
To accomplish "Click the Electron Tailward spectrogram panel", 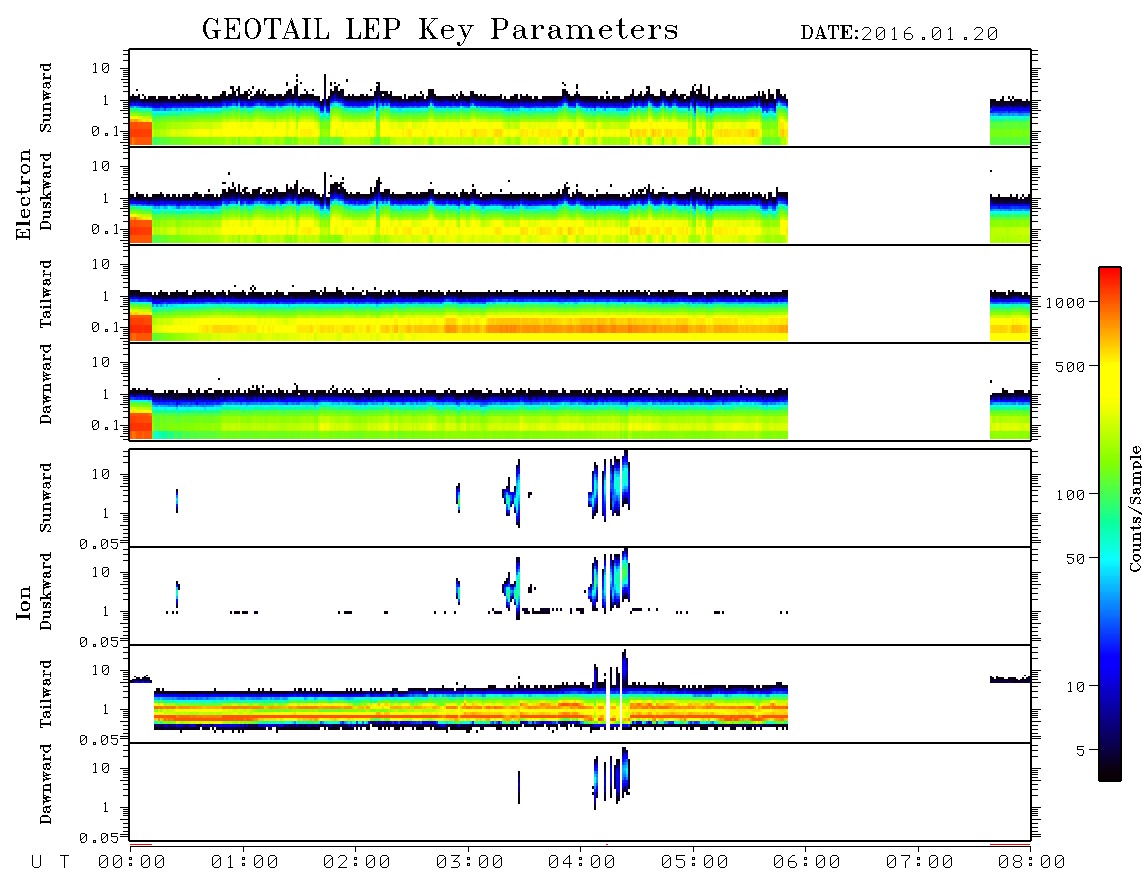I will pos(580,294).
